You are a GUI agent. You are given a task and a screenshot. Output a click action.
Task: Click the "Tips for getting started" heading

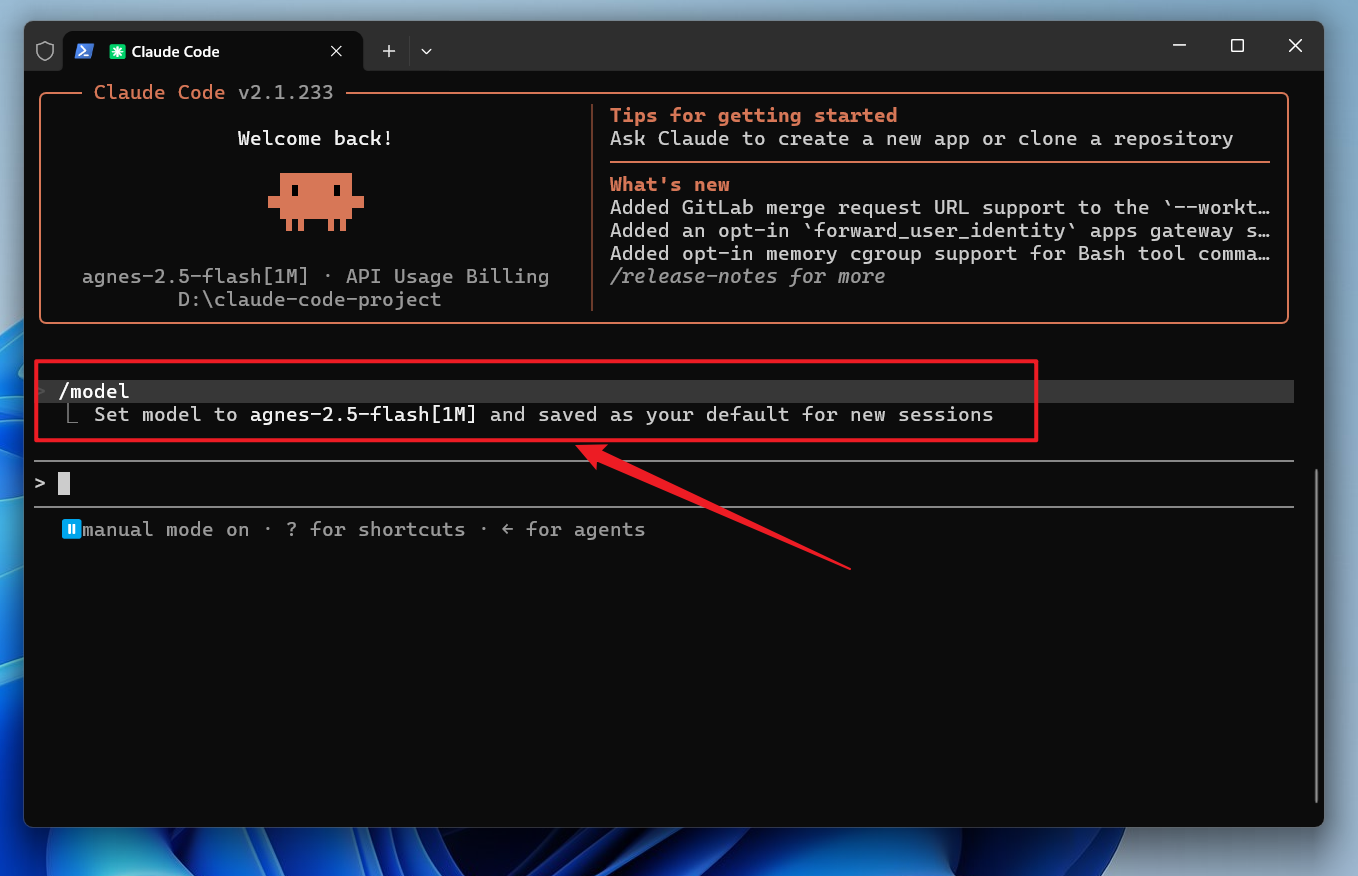(x=754, y=115)
